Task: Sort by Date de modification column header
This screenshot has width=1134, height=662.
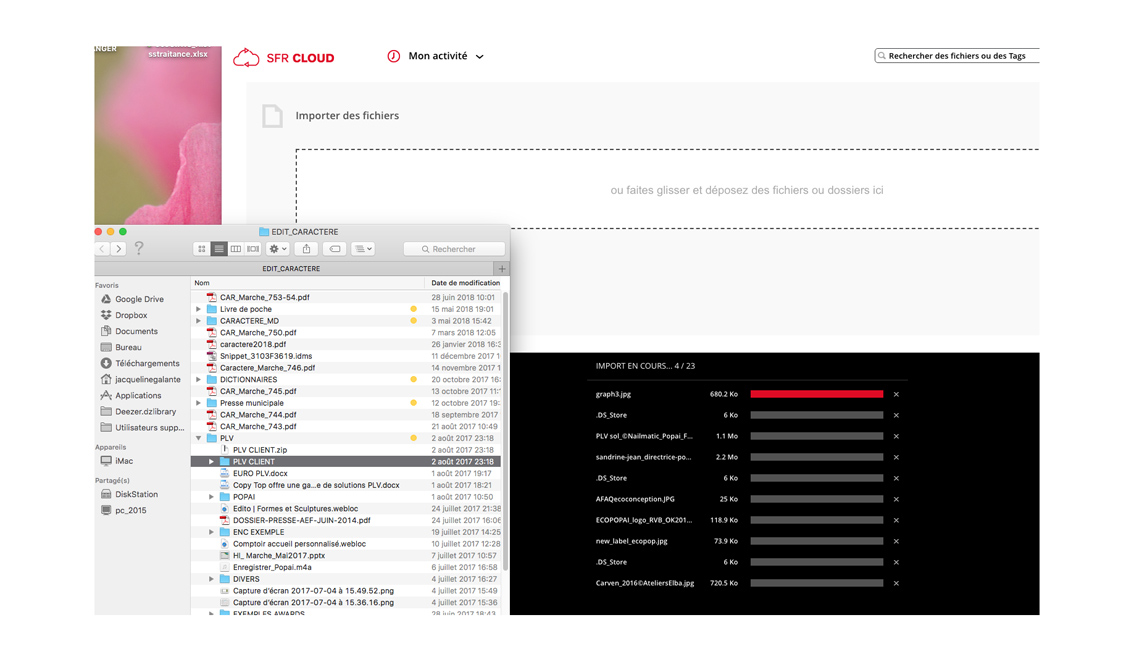Action: [465, 283]
